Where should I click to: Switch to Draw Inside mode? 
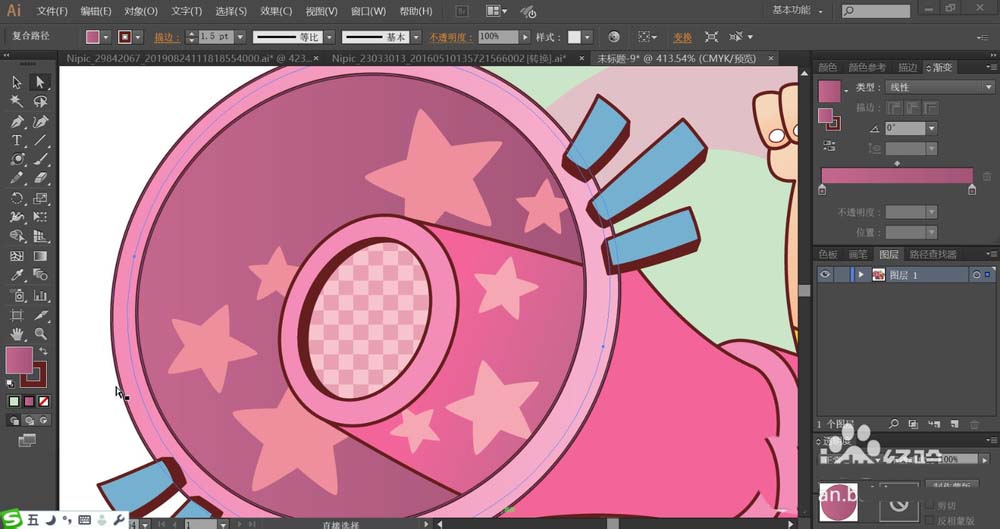43,421
